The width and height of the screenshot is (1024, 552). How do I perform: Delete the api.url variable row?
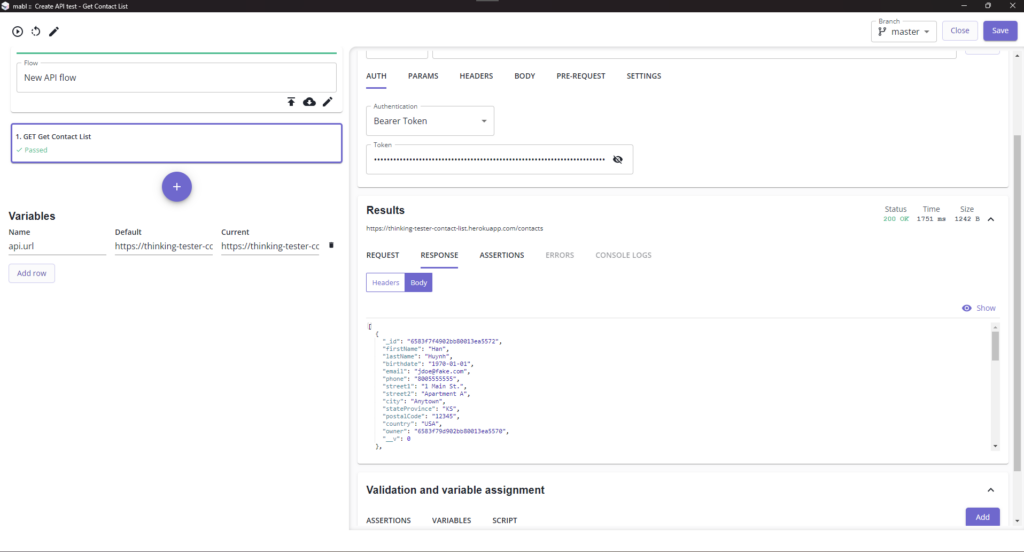pos(331,245)
